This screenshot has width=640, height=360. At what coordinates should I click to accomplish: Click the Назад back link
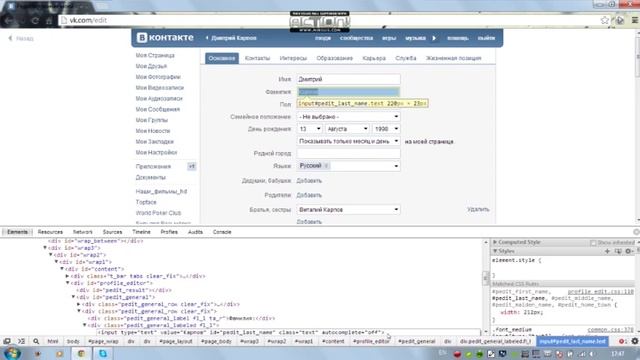(21, 38)
